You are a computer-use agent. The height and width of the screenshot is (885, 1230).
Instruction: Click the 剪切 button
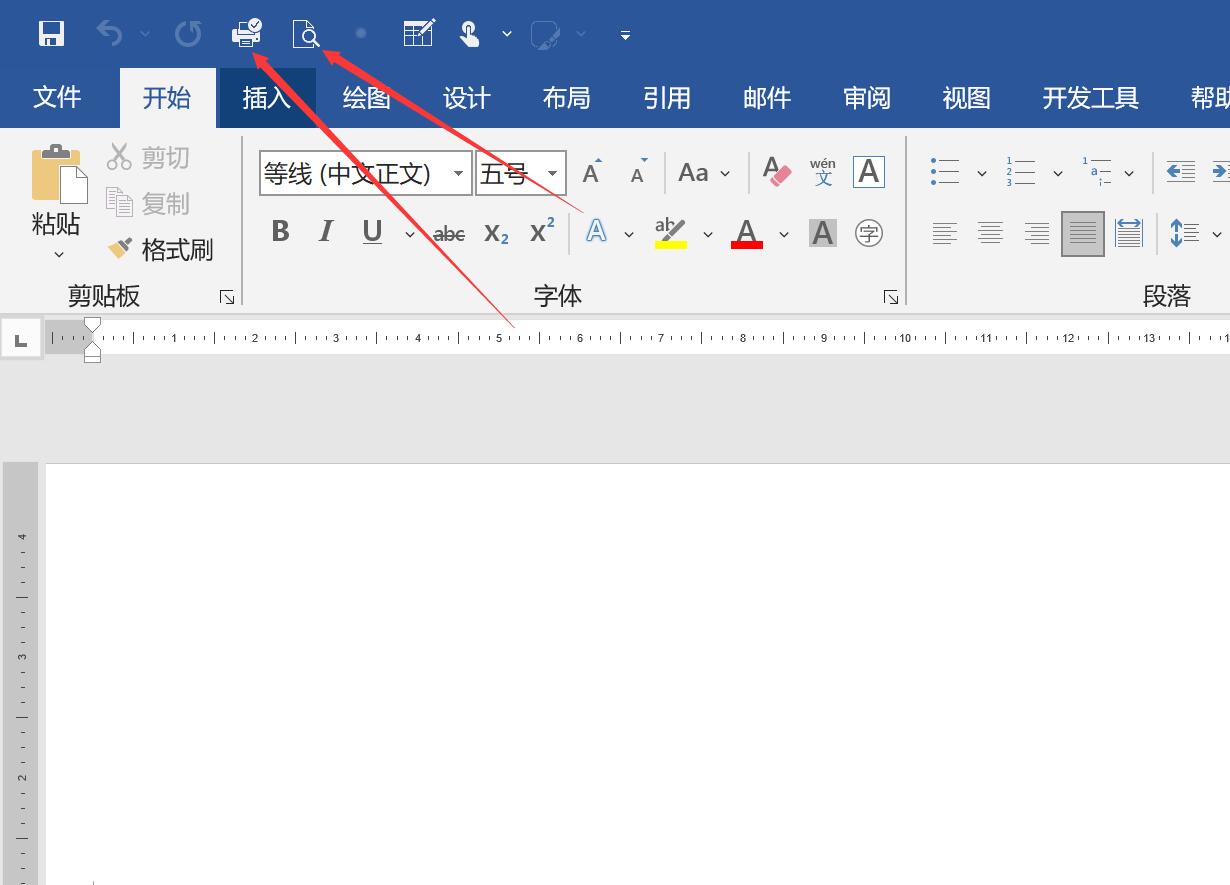coord(148,157)
